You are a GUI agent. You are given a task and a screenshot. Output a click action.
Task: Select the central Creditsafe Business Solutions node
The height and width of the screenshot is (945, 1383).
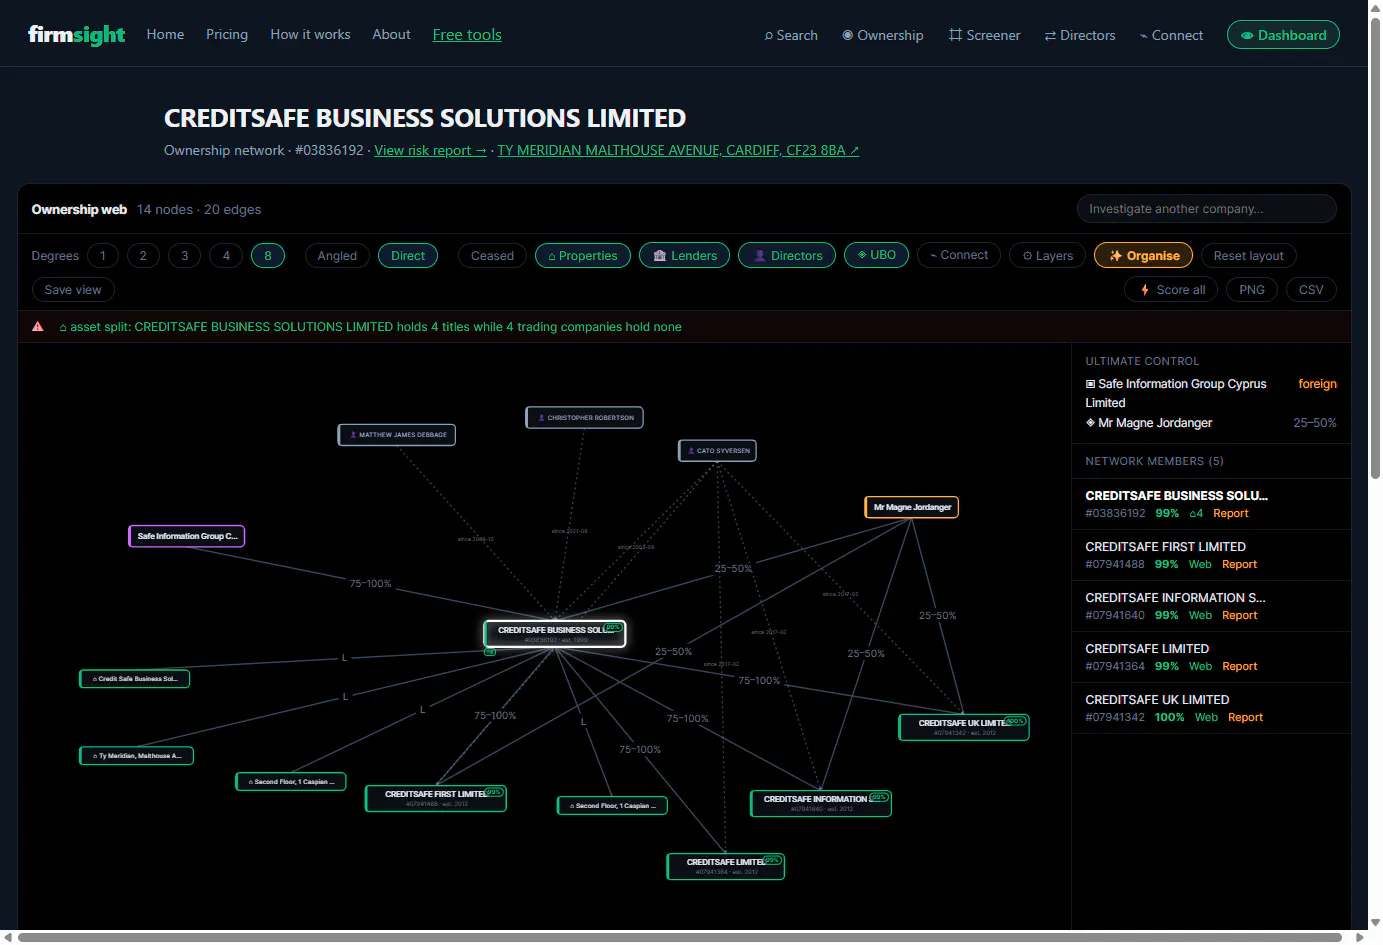pyautogui.click(x=555, y=633)
